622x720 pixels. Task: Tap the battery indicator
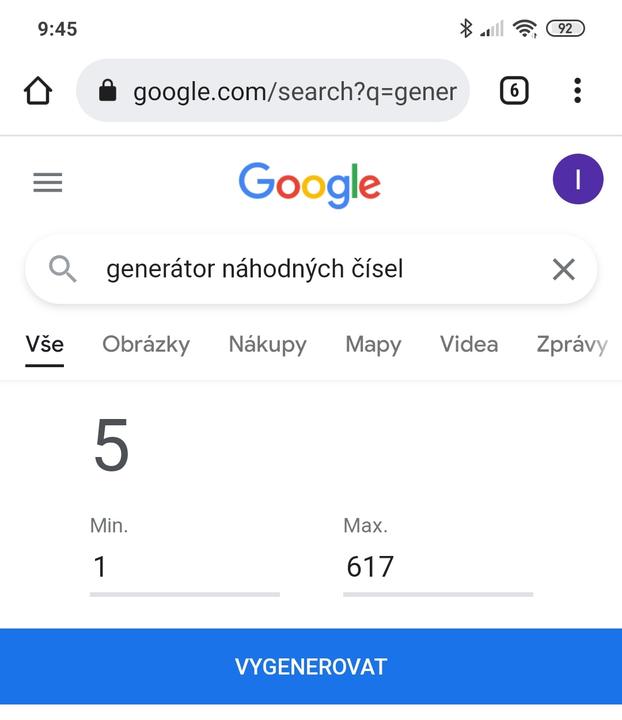coord(565,28)
